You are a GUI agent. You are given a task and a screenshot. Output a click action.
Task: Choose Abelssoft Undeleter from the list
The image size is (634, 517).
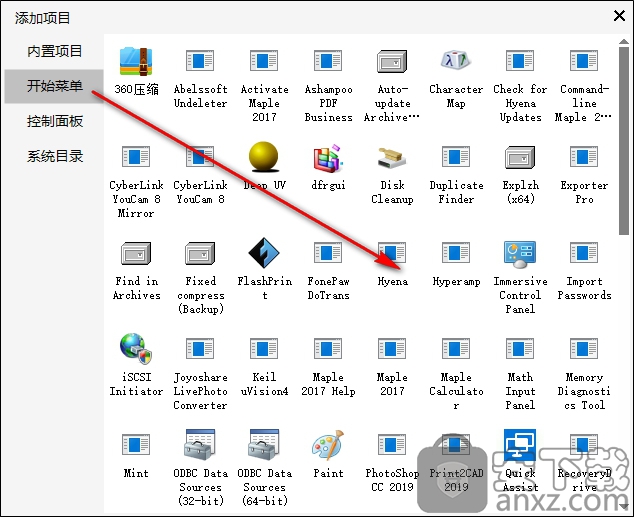click(200, 61)
